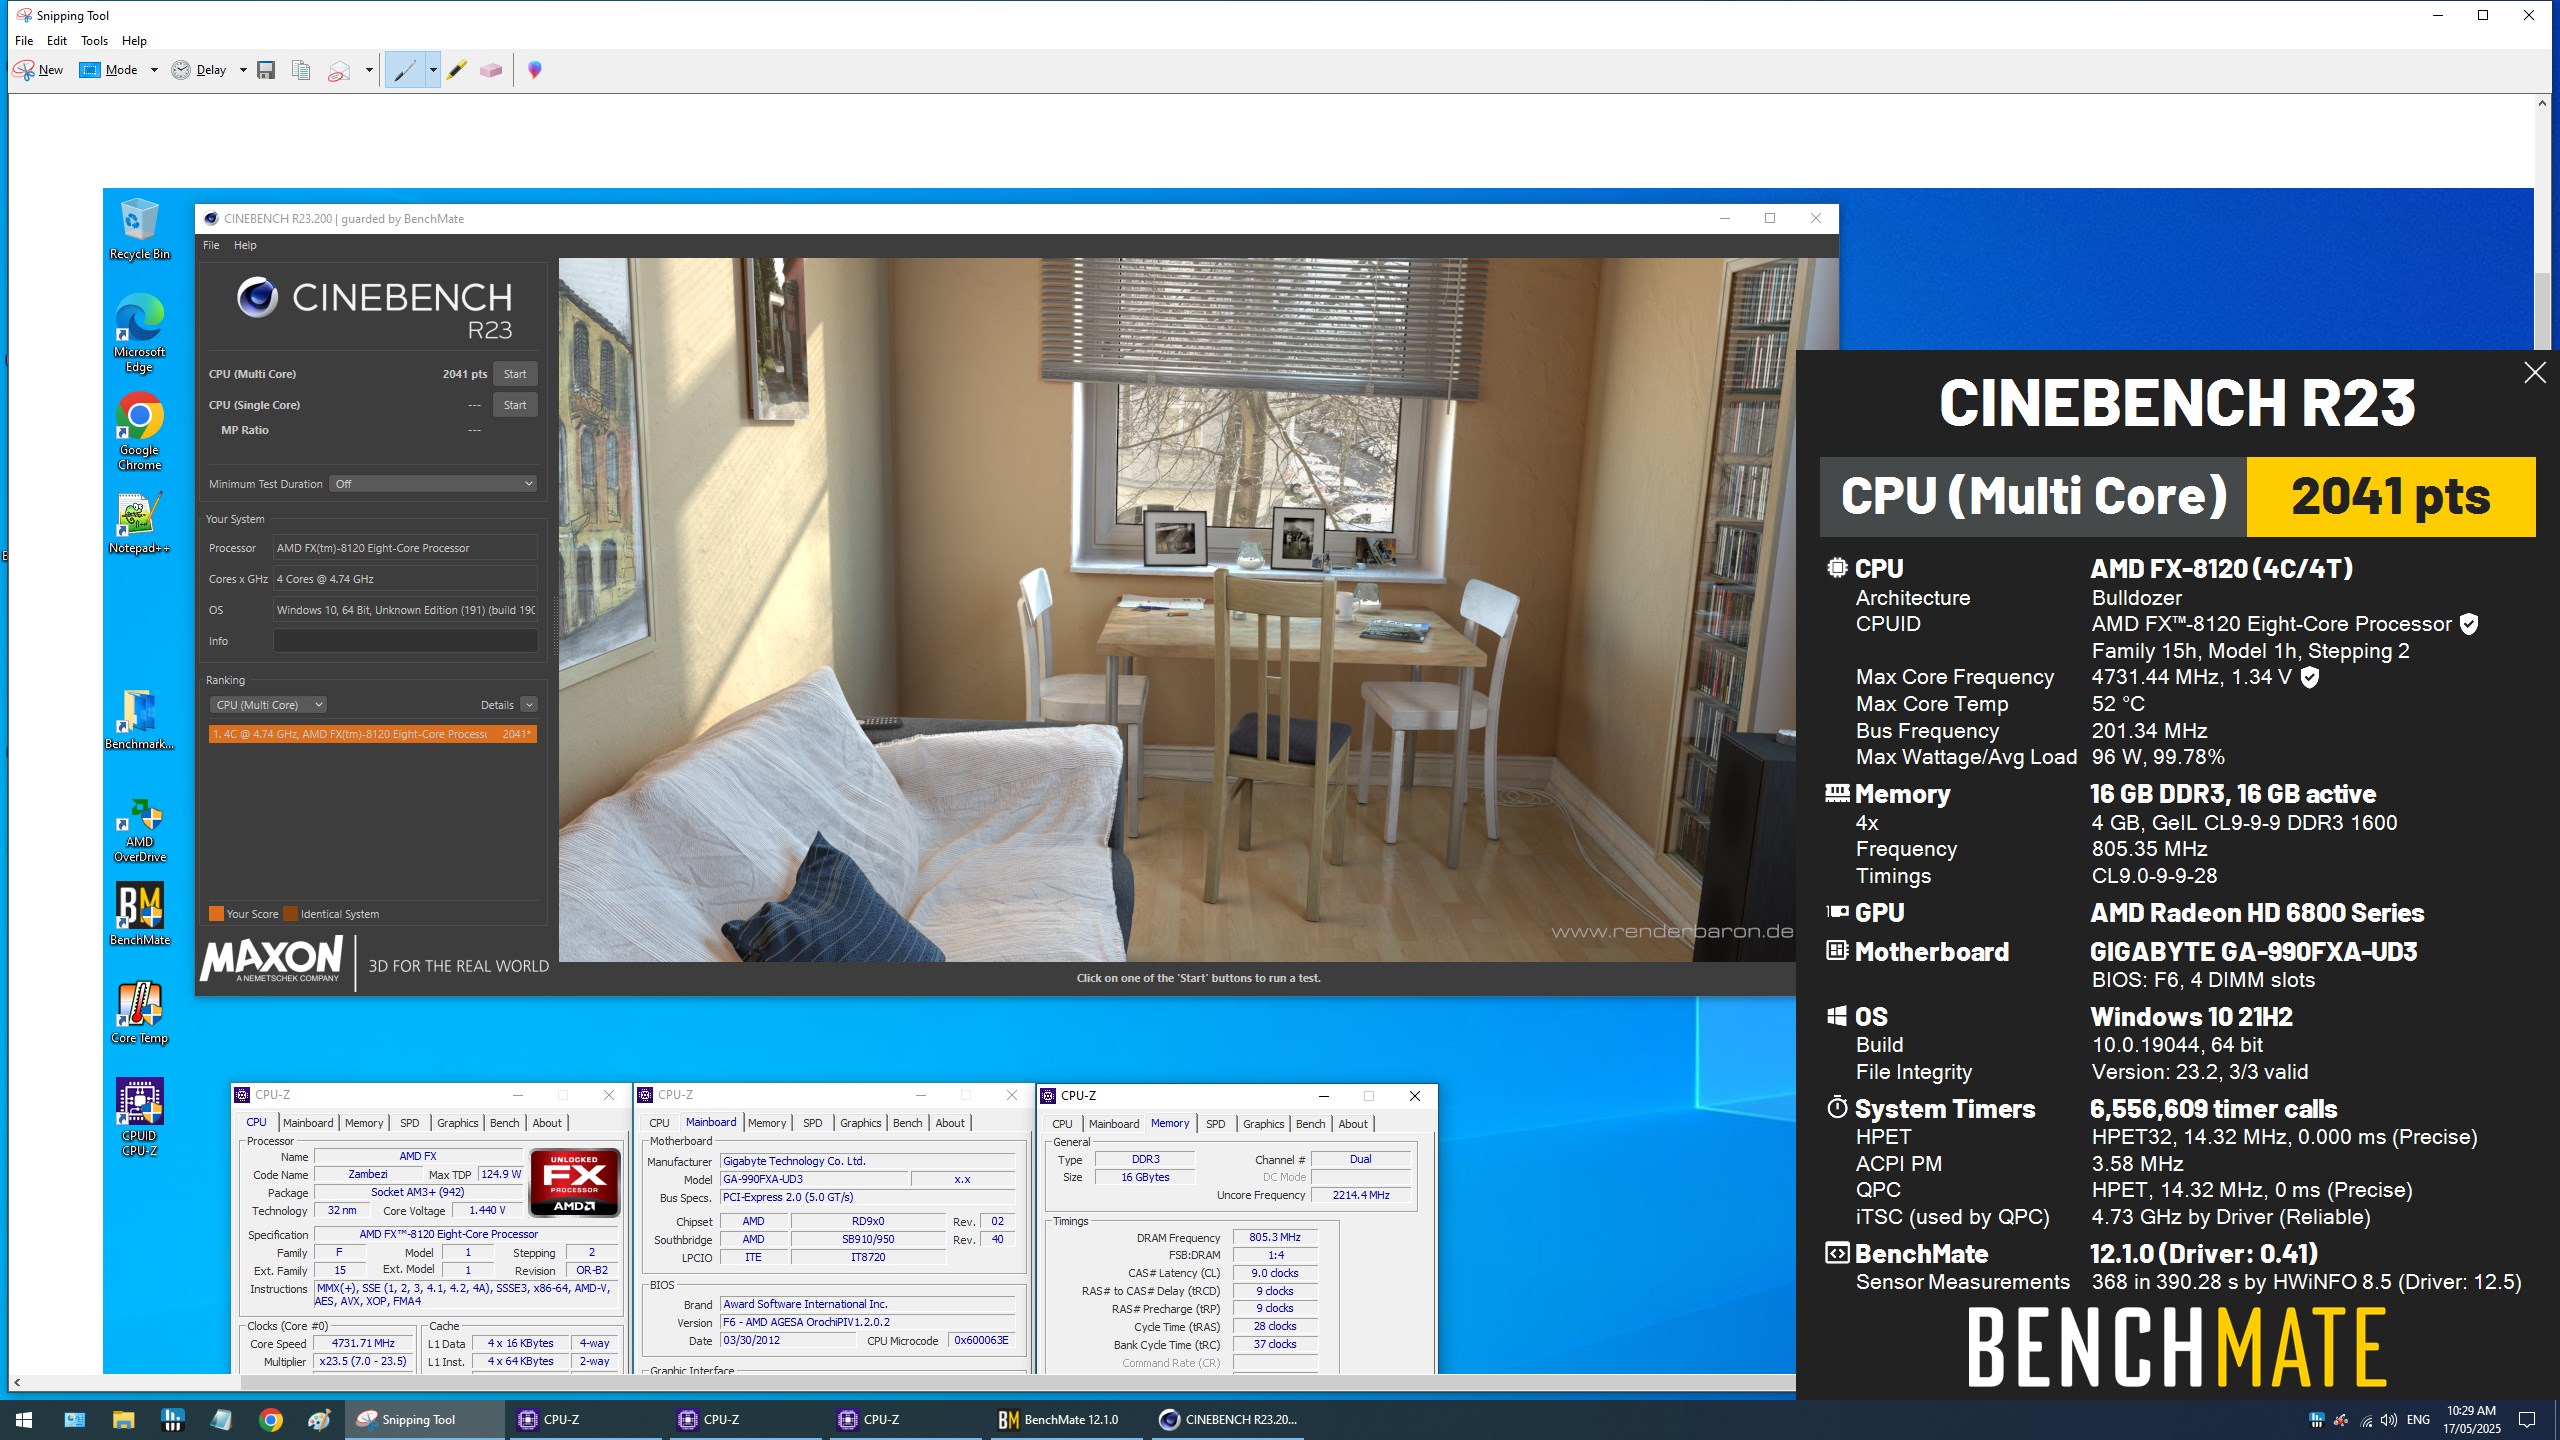
Task: Open Mainboard tab in CPU-Z window showing Zambezi
Action: pyautogui.click(x=308, y=1123)
